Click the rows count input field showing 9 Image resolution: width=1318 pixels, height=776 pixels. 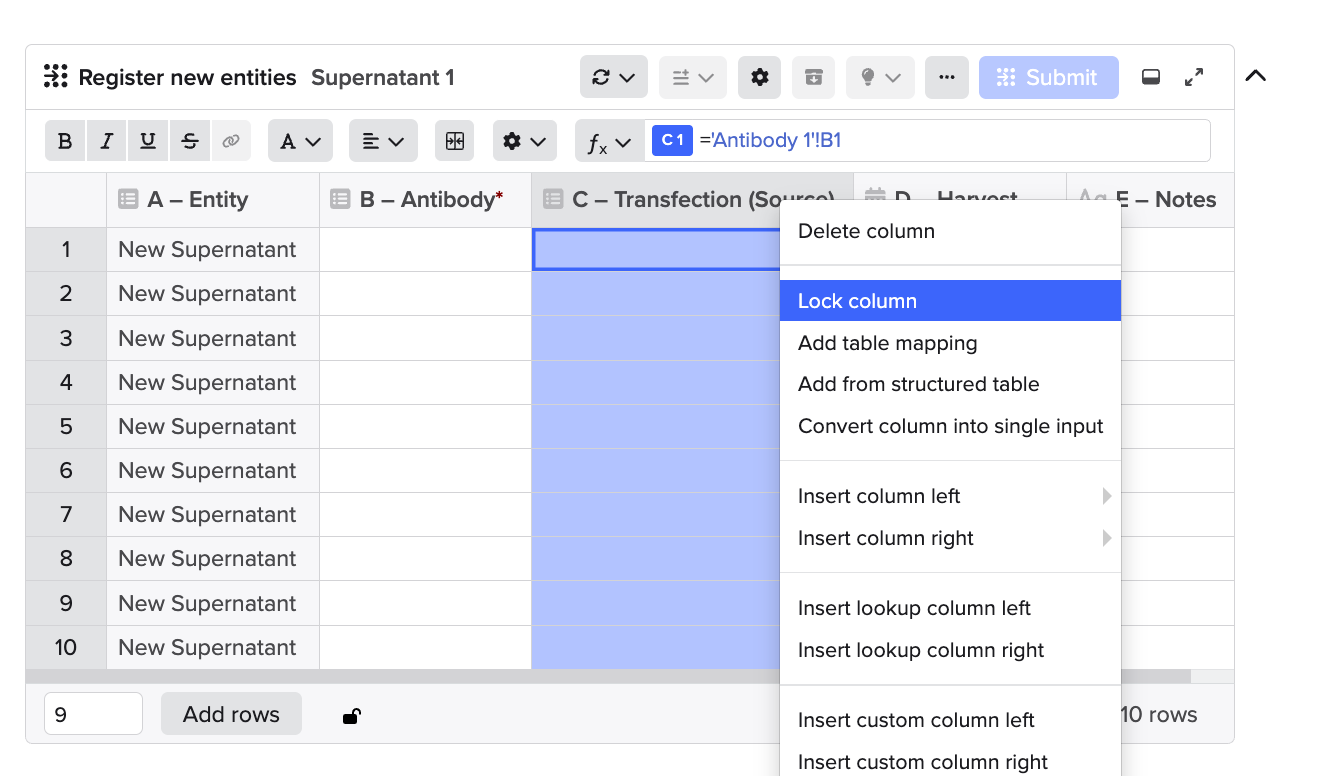93,713
